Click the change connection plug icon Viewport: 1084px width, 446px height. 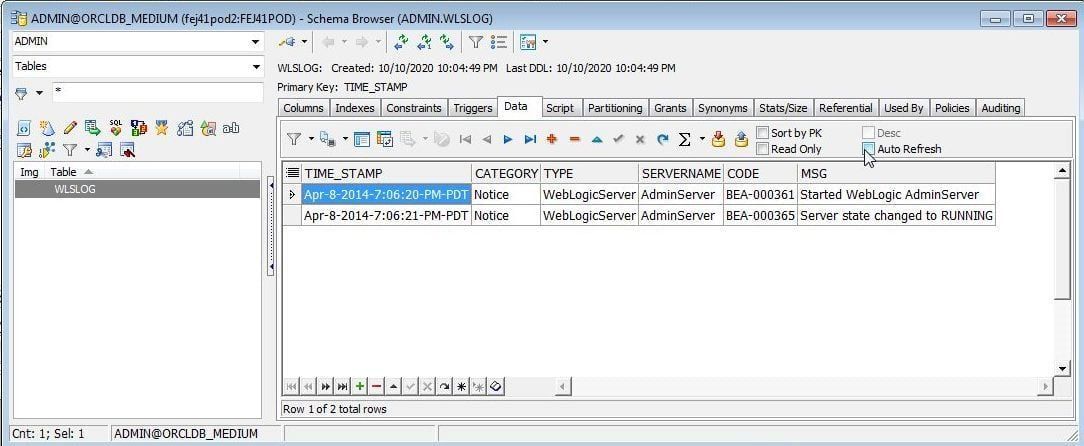(286, 42)
